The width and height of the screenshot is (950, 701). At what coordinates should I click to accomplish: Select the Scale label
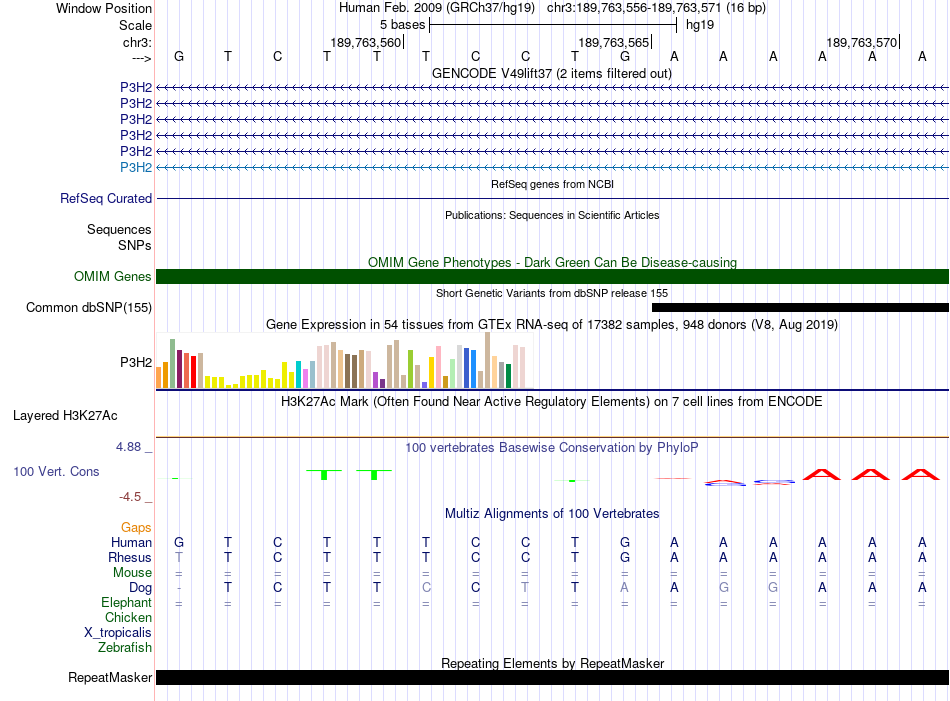tap(135, 25)
